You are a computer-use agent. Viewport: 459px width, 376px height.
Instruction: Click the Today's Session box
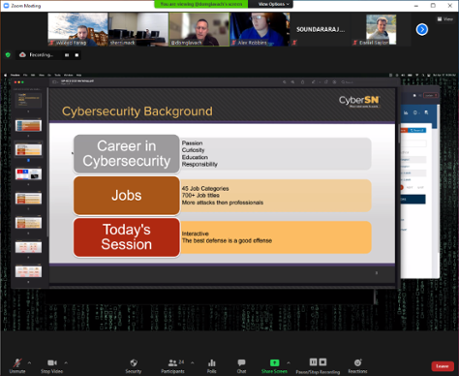(x=126, y=237)
